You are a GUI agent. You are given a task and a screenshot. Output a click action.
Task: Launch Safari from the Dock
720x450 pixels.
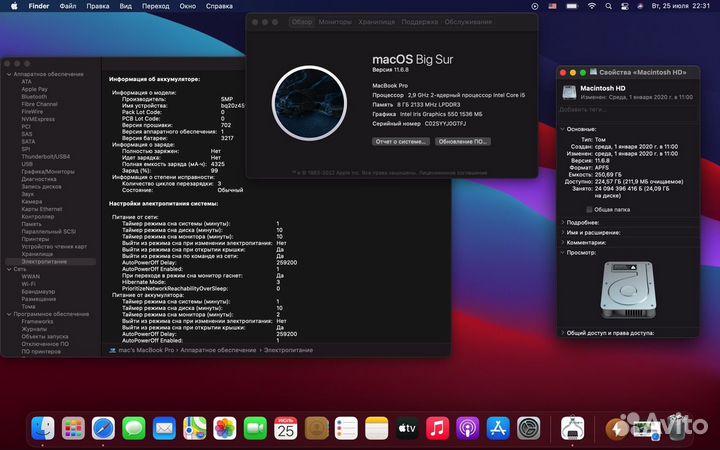click(x=103, y=428)
